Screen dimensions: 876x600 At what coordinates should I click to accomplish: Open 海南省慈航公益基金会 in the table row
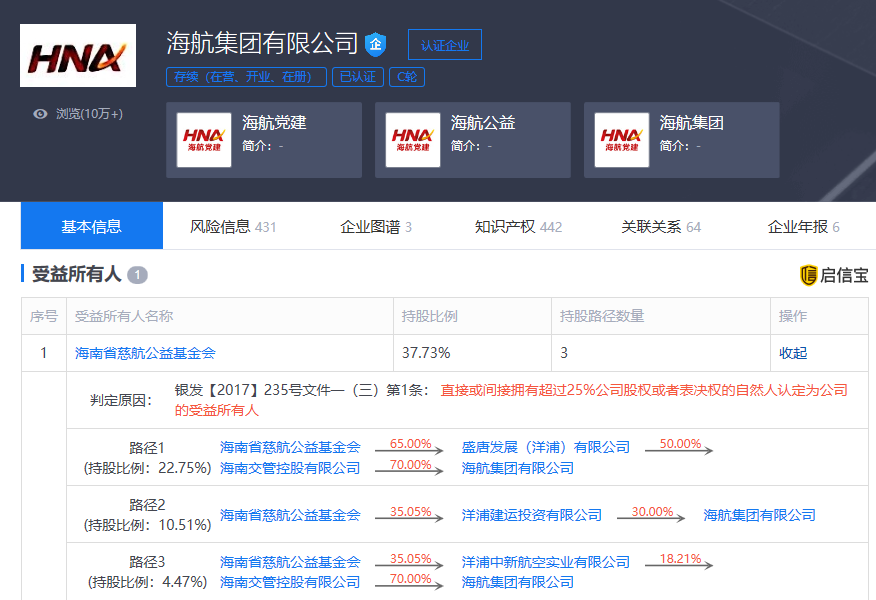145,353
